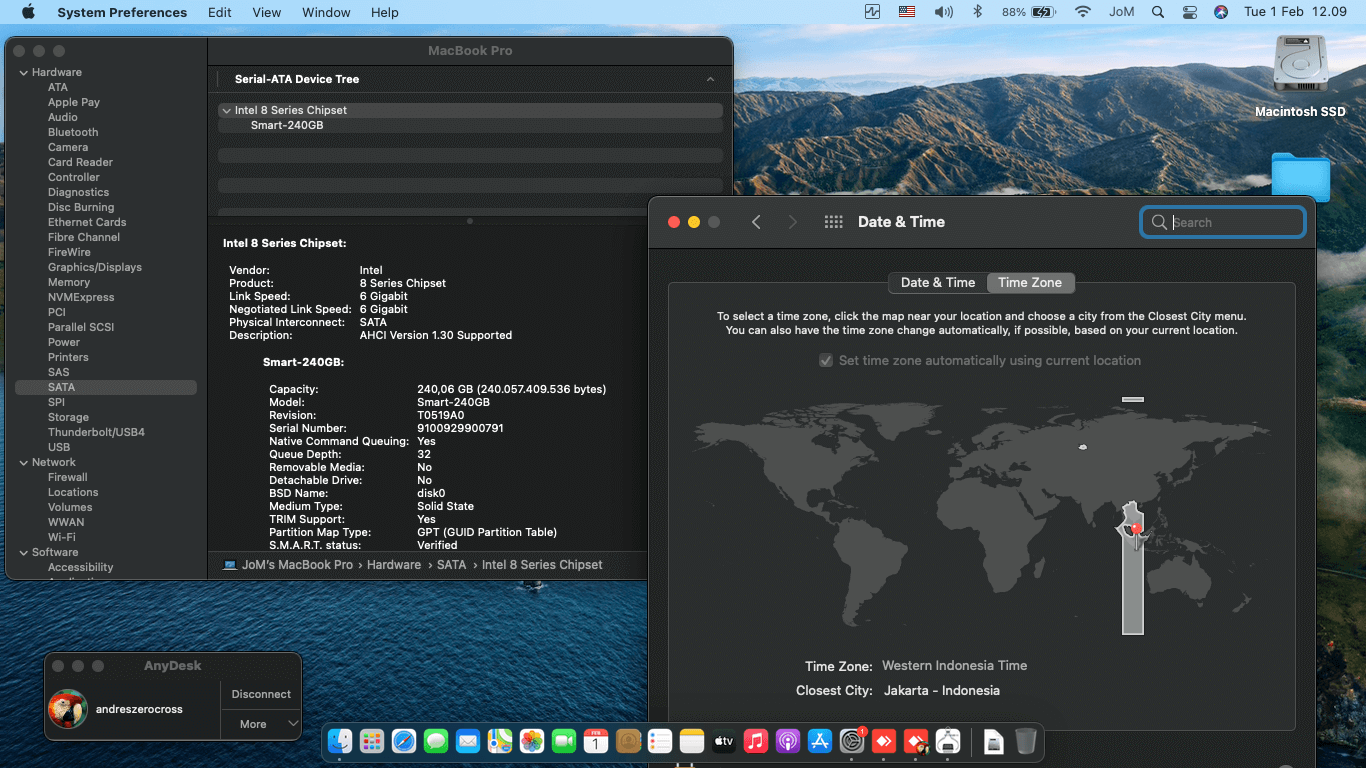Select Graphics/Displays in the sidebar
1366x768 pixels.
tap(95, 267)
